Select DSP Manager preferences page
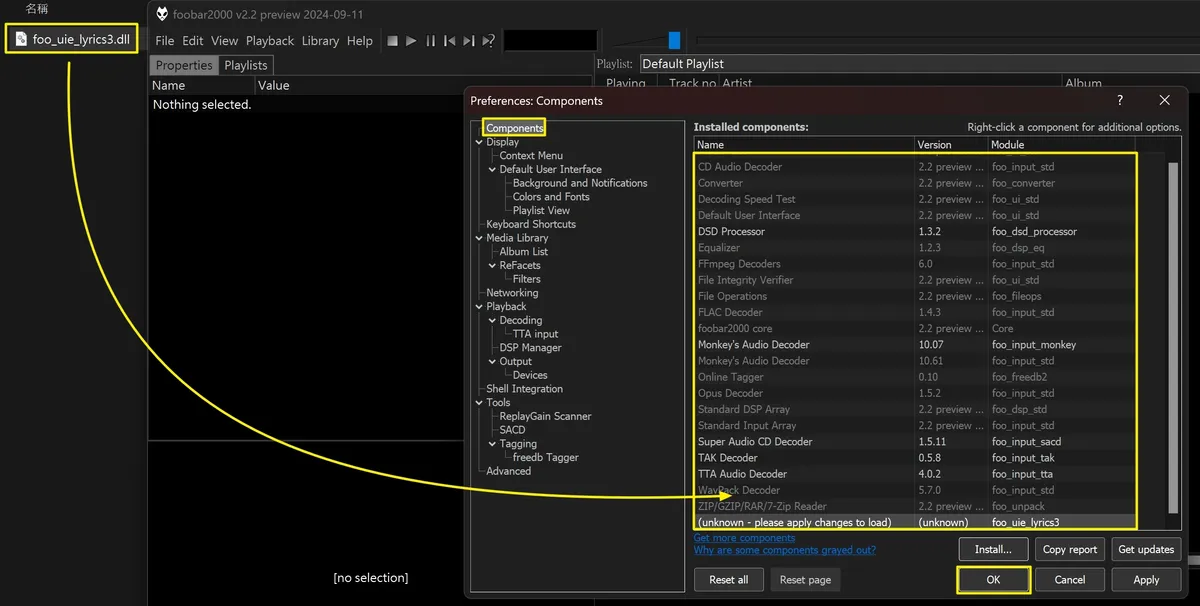Screen dimensions: 1200x606 pos(531,348)
